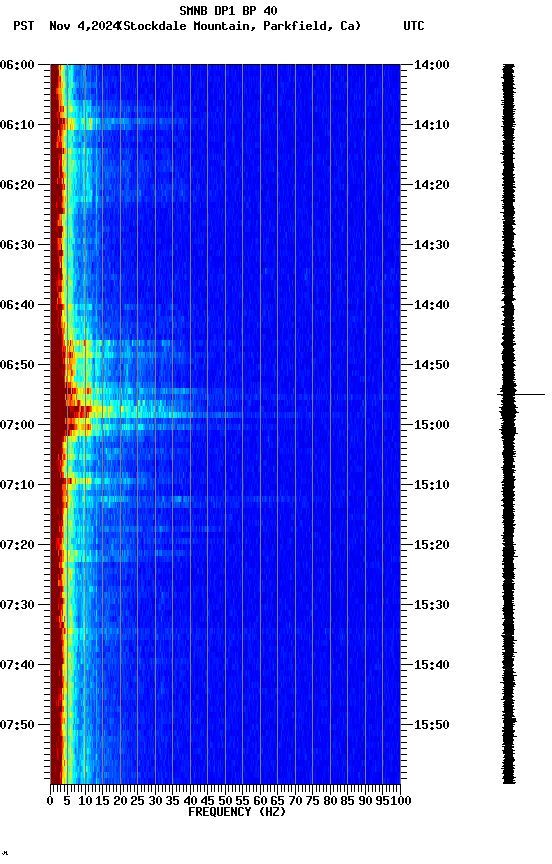Click the 07:00 PST time label
This screenshot has width=552, height=864.
point(17,425)
